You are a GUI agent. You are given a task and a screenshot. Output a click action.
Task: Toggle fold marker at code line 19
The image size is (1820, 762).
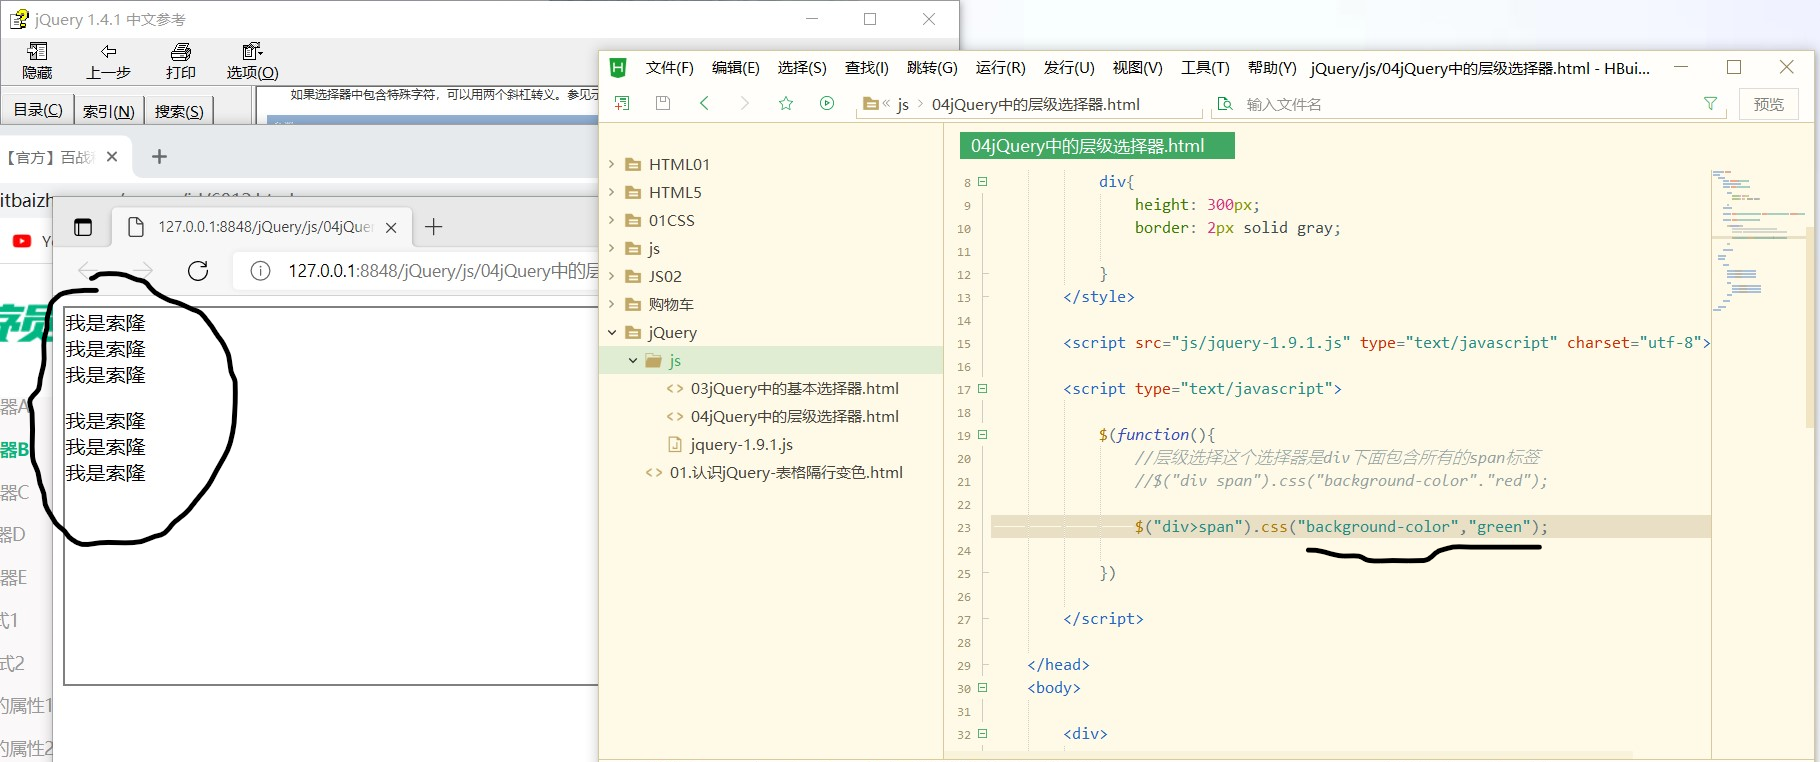tap(982, 435)
